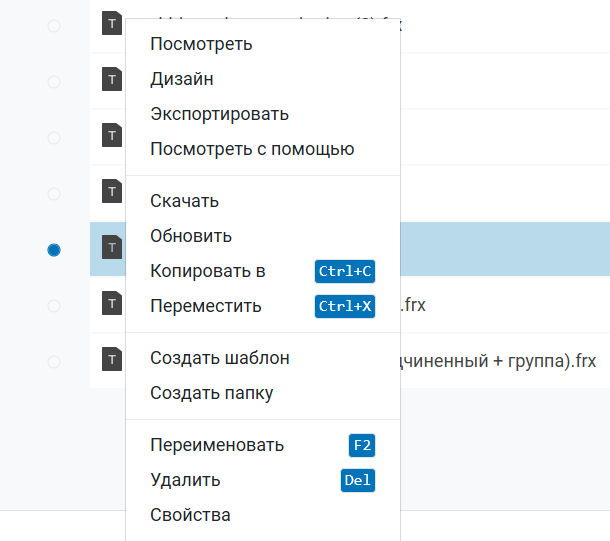Choose "Посмотреть" from the context menu
Screen dimensions: 610x541
point(201,44)
